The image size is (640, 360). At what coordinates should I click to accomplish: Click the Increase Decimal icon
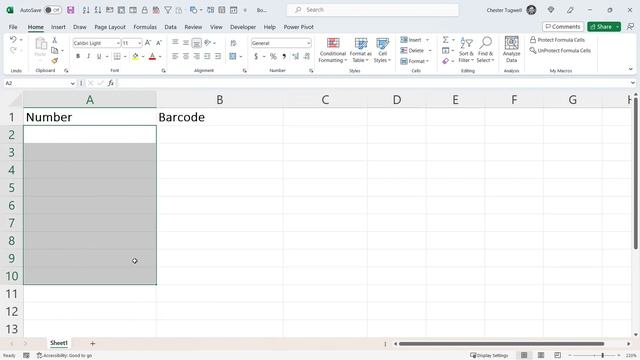coord(296,56)
